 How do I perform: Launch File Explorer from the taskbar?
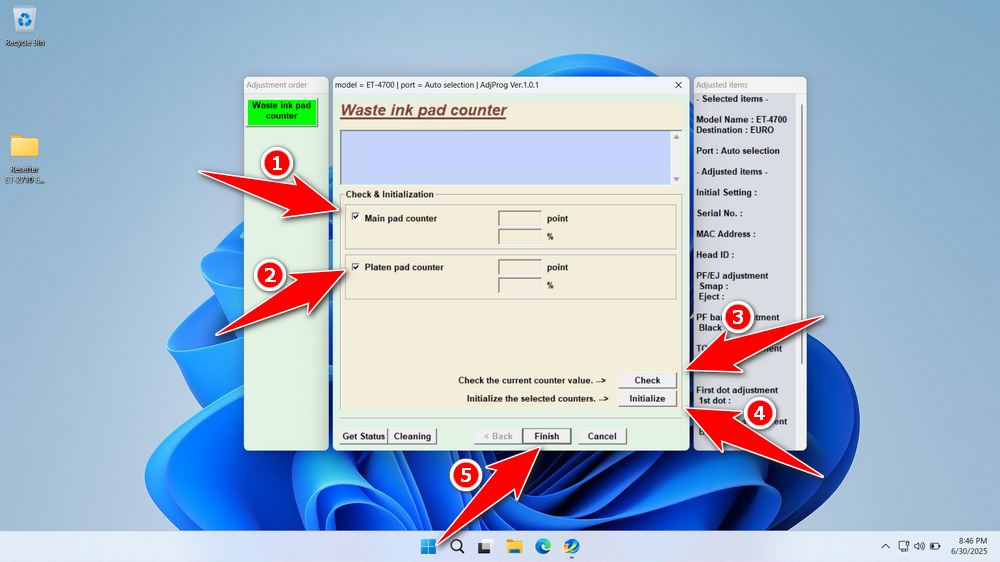click(x=514, y=547)
